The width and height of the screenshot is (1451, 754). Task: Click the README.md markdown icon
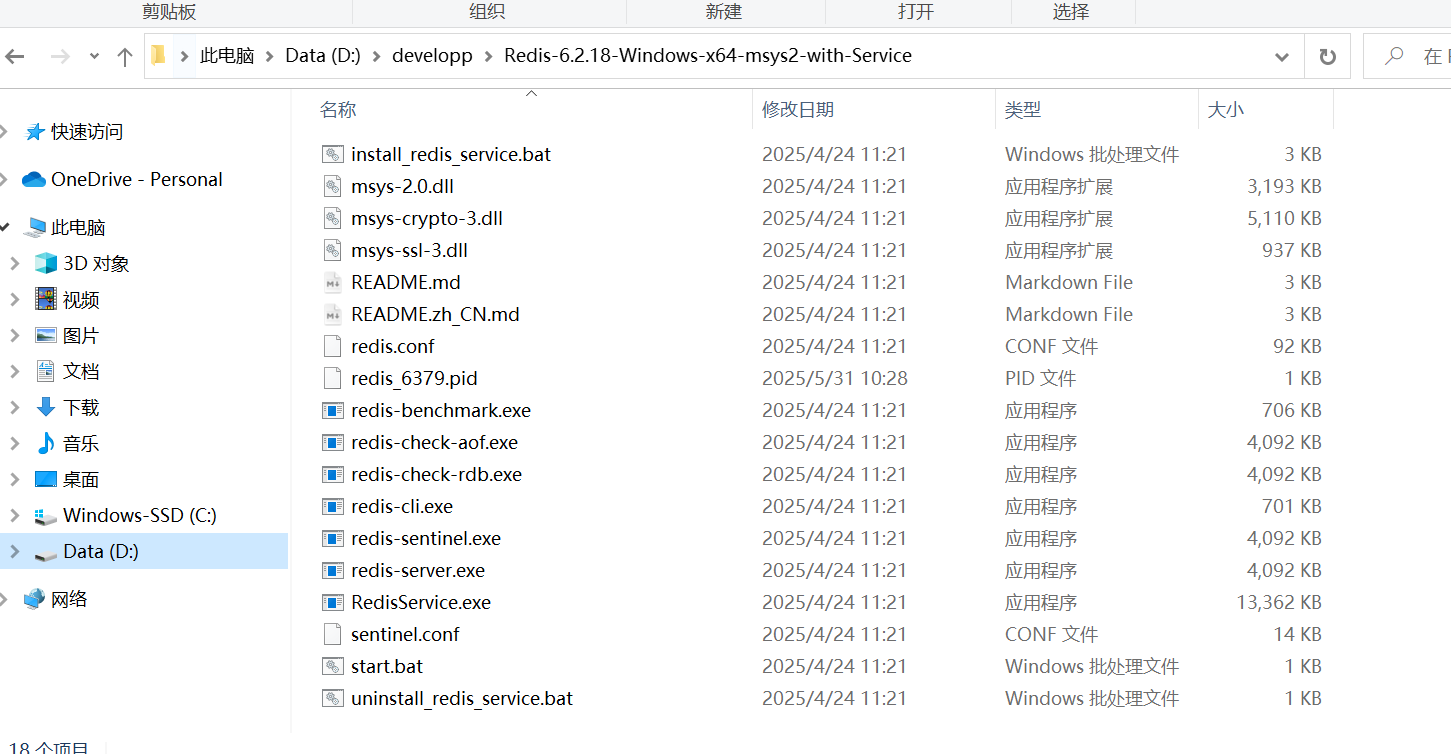[x=332, y=282]
